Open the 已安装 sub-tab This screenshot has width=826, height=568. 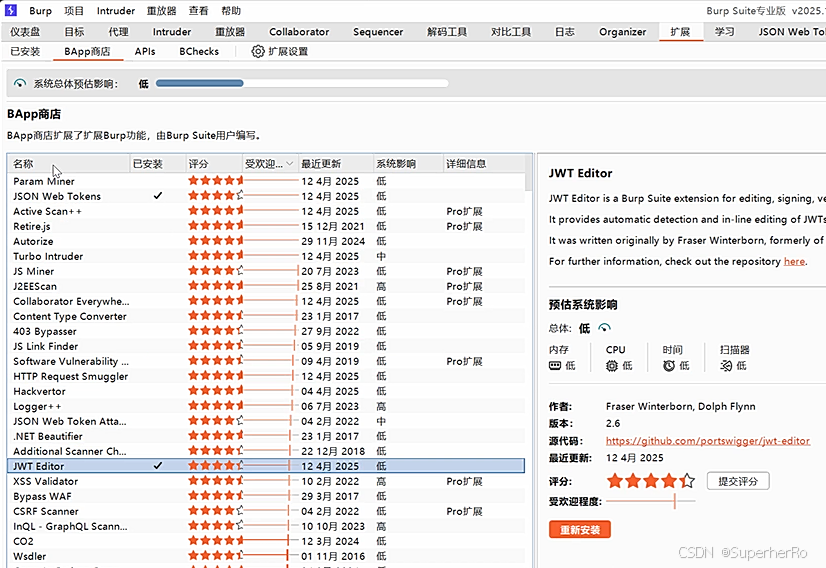point(25,51)
